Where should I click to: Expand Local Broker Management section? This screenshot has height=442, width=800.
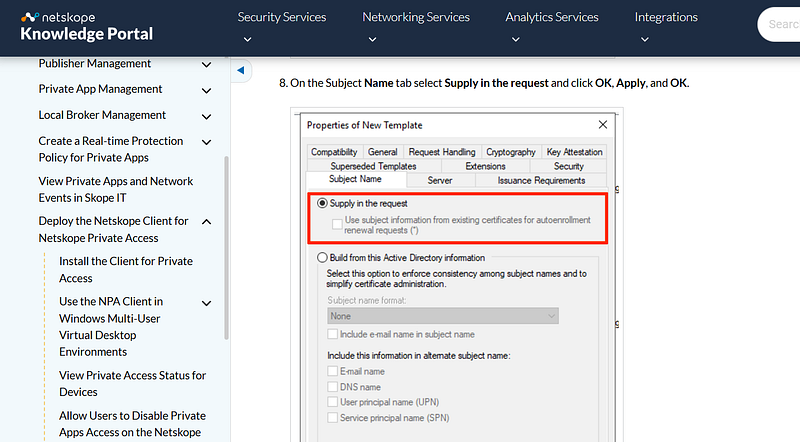coord(207,116)
